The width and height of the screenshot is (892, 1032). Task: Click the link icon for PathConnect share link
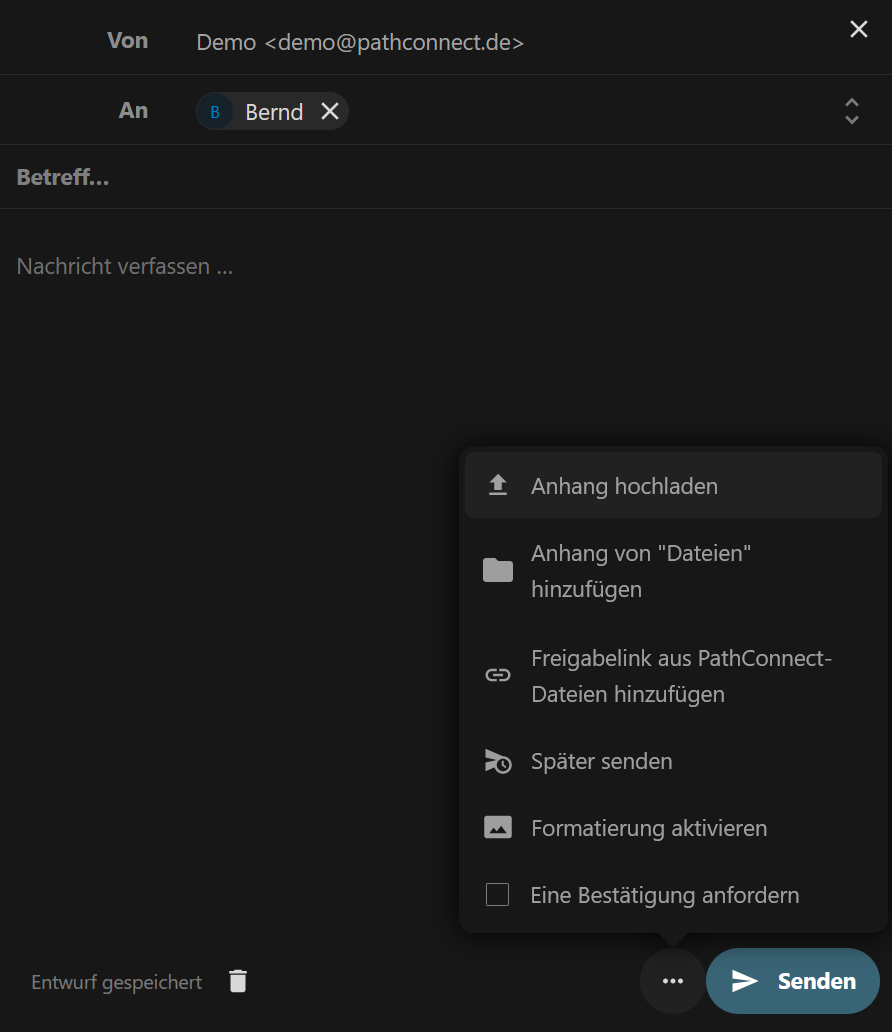pyautogui.click(x=497, y=675)
